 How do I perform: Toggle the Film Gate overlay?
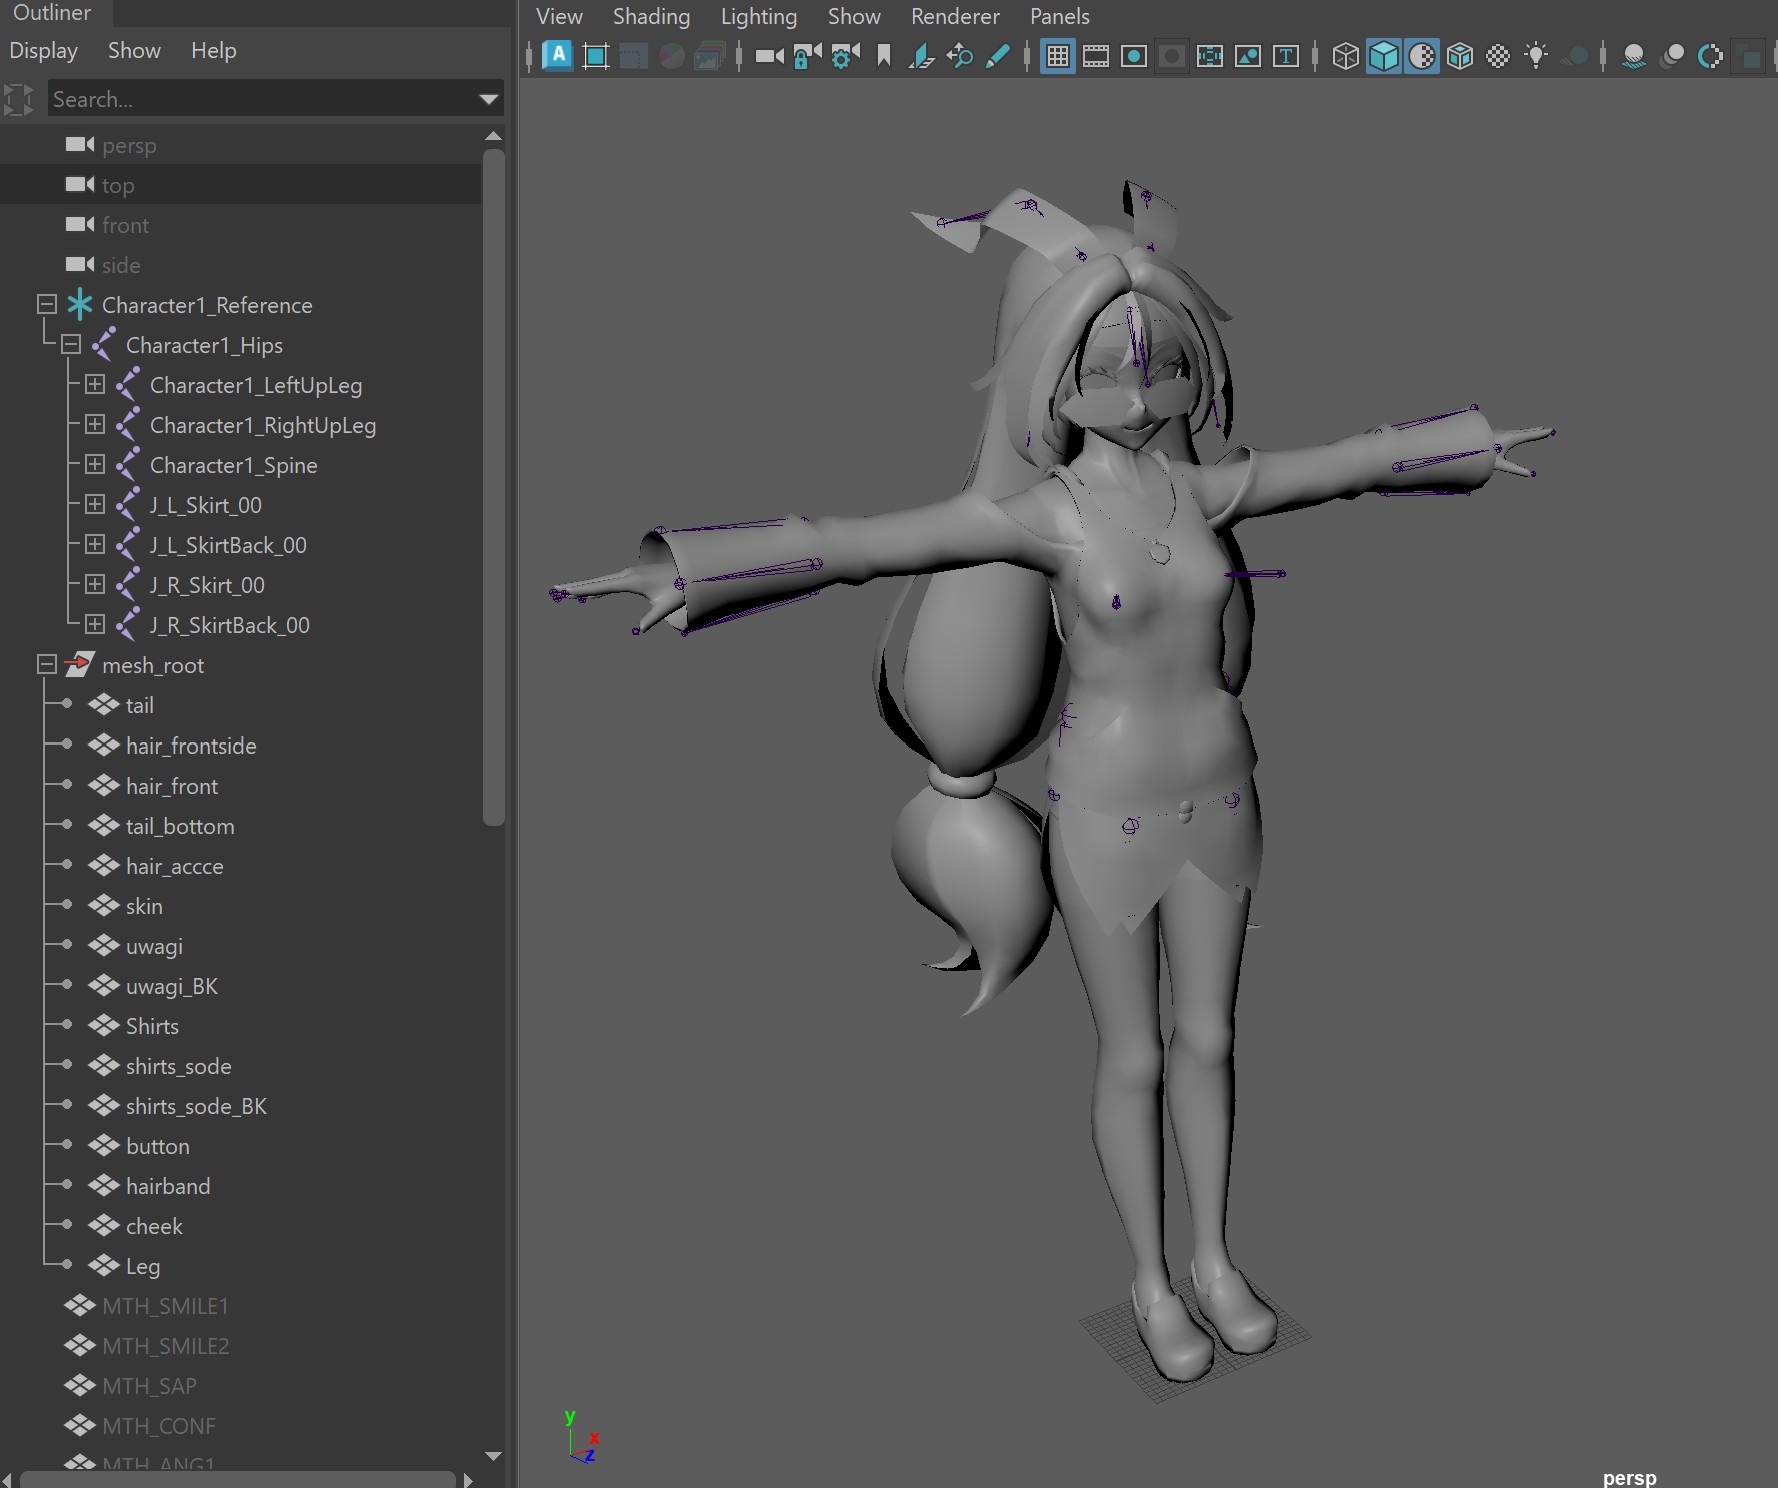pos(1095,56)
